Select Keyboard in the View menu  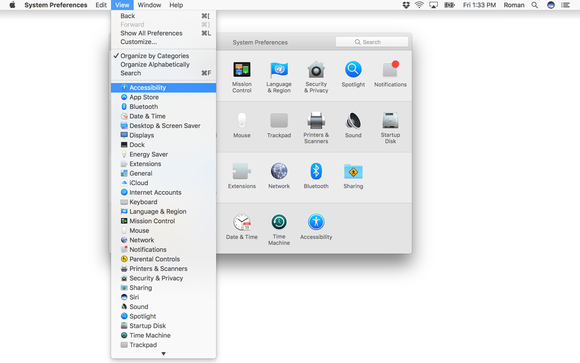(163, 202)
